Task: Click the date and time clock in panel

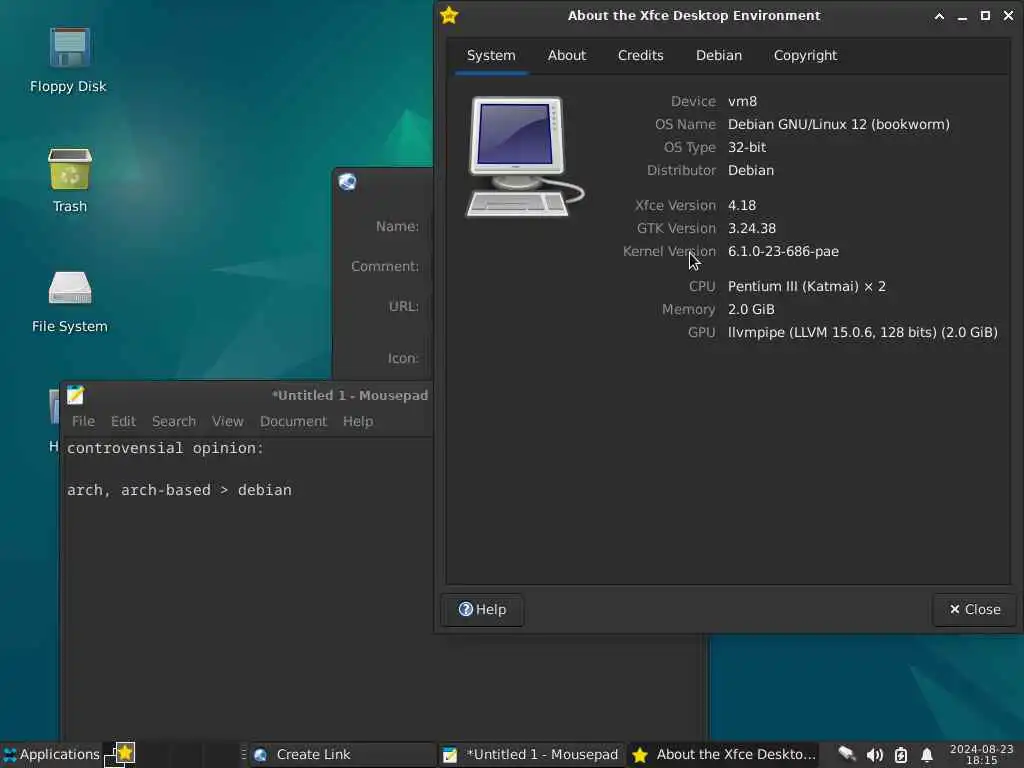Action: point(981,754)
